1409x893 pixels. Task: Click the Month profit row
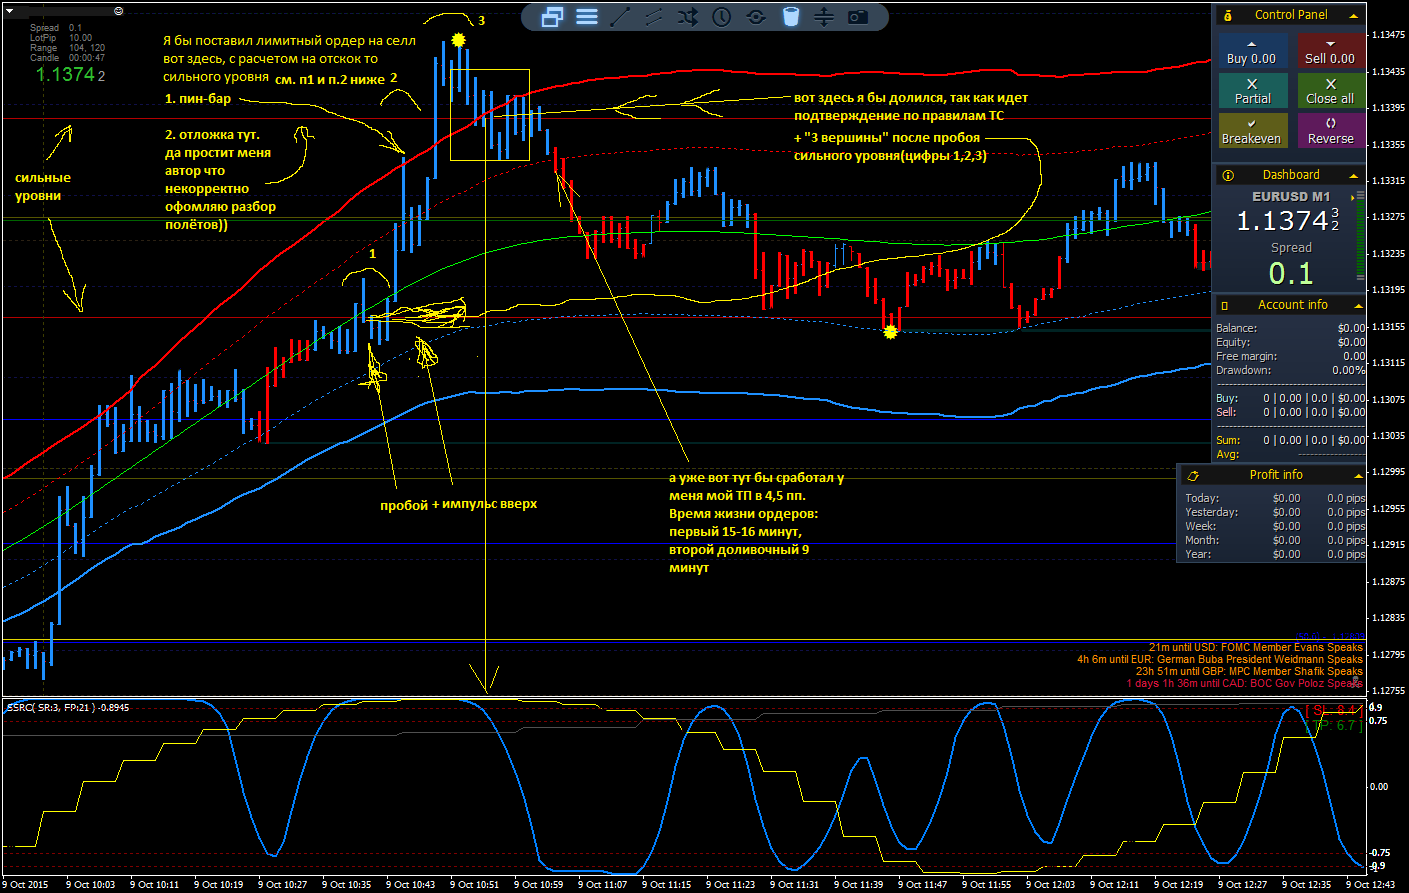(1274, 540)
